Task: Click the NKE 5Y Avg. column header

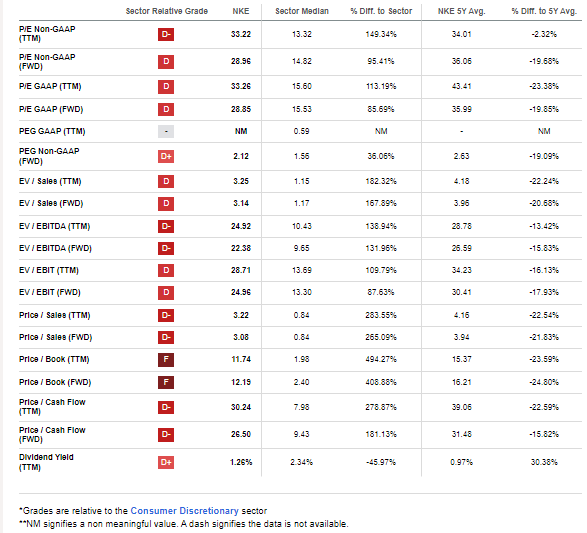Action: click(461, 11)
